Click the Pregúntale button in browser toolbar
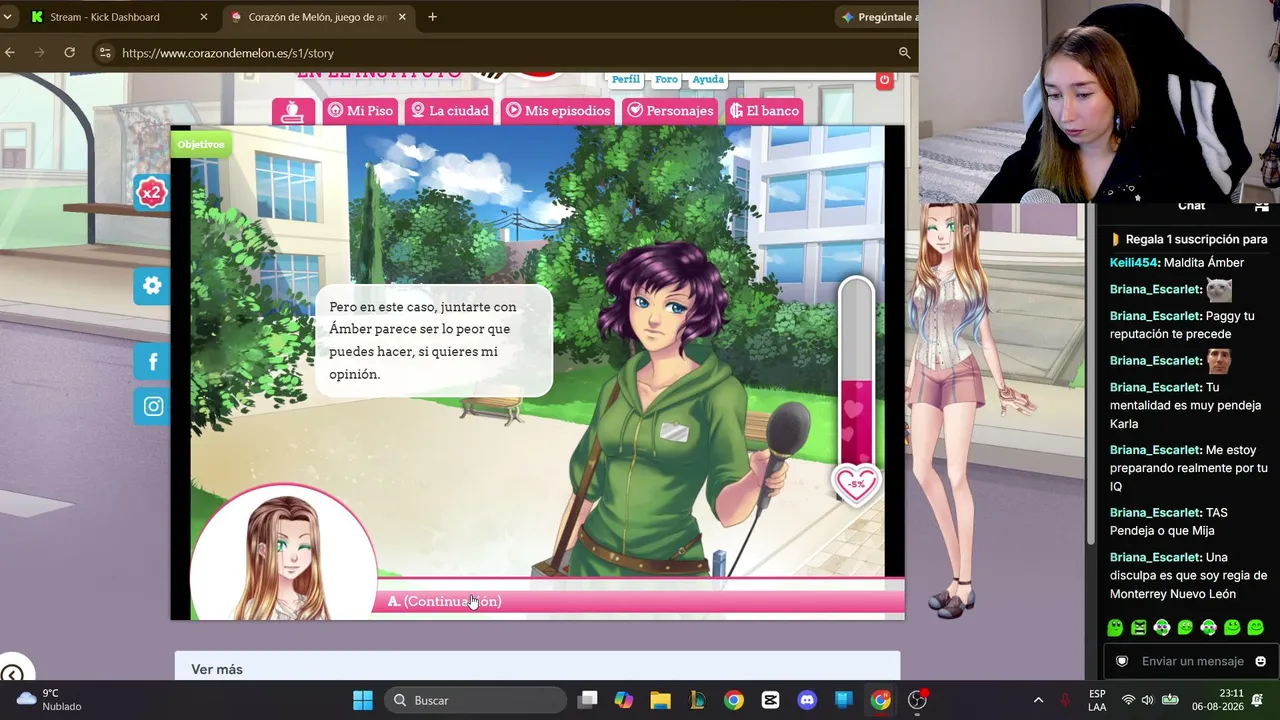 [877, 17]
